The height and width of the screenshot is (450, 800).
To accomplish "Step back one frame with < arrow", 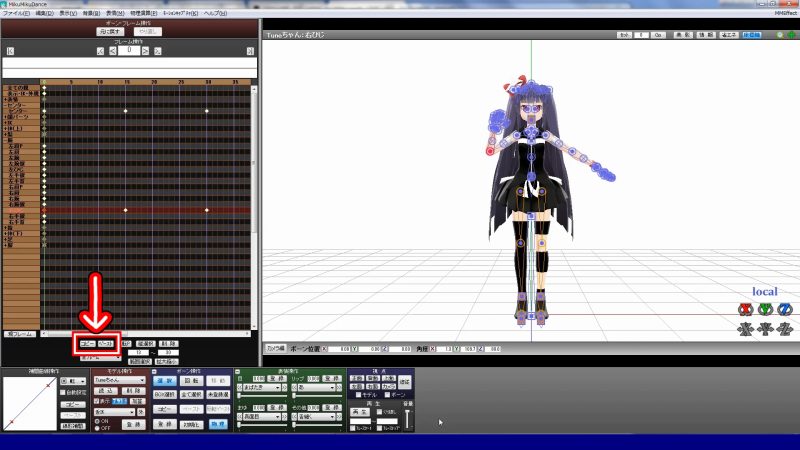I will point(113,51).
